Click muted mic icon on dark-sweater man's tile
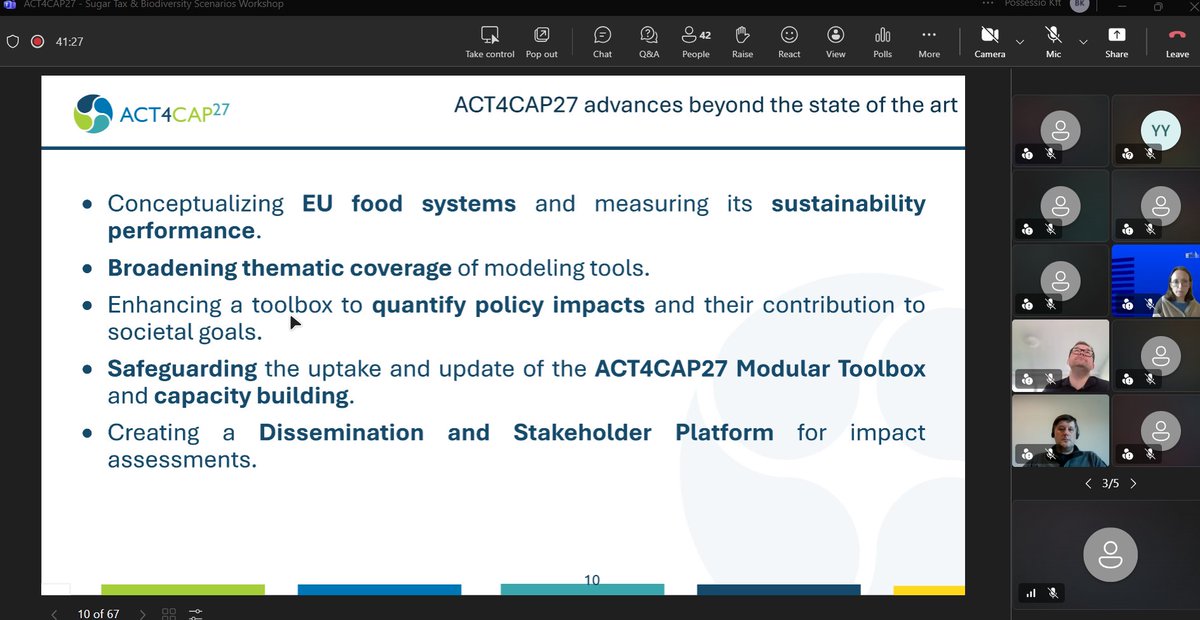Image resolution: width=1200 pixels, height=620 pixels. (x=1051, y=455)
